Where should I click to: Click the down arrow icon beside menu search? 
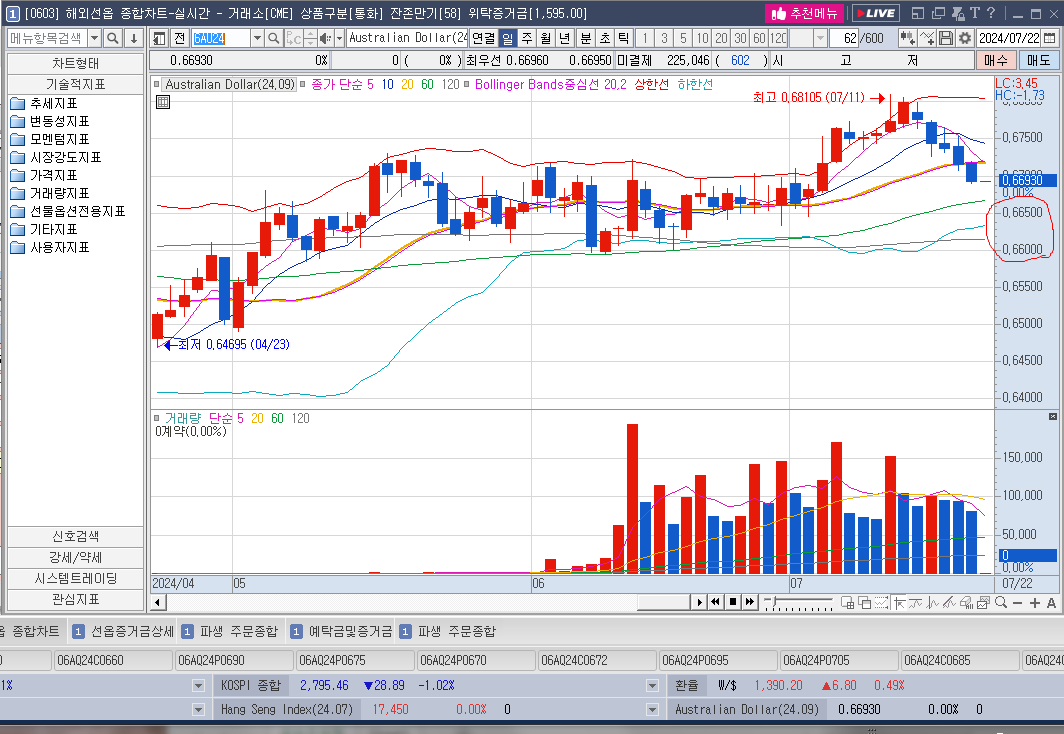(x=133, y=38)
